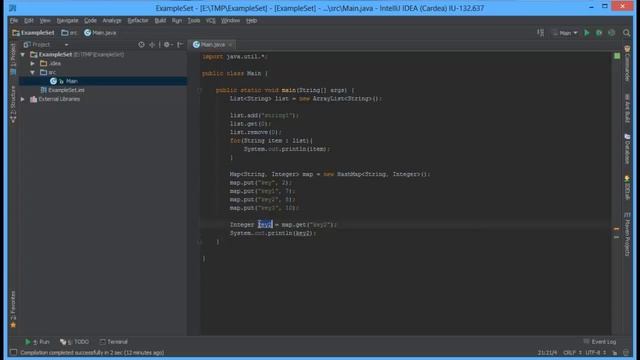This screenshot has width=640, height=360.
Task: Open the Event Log button
Action: point(600,342)
